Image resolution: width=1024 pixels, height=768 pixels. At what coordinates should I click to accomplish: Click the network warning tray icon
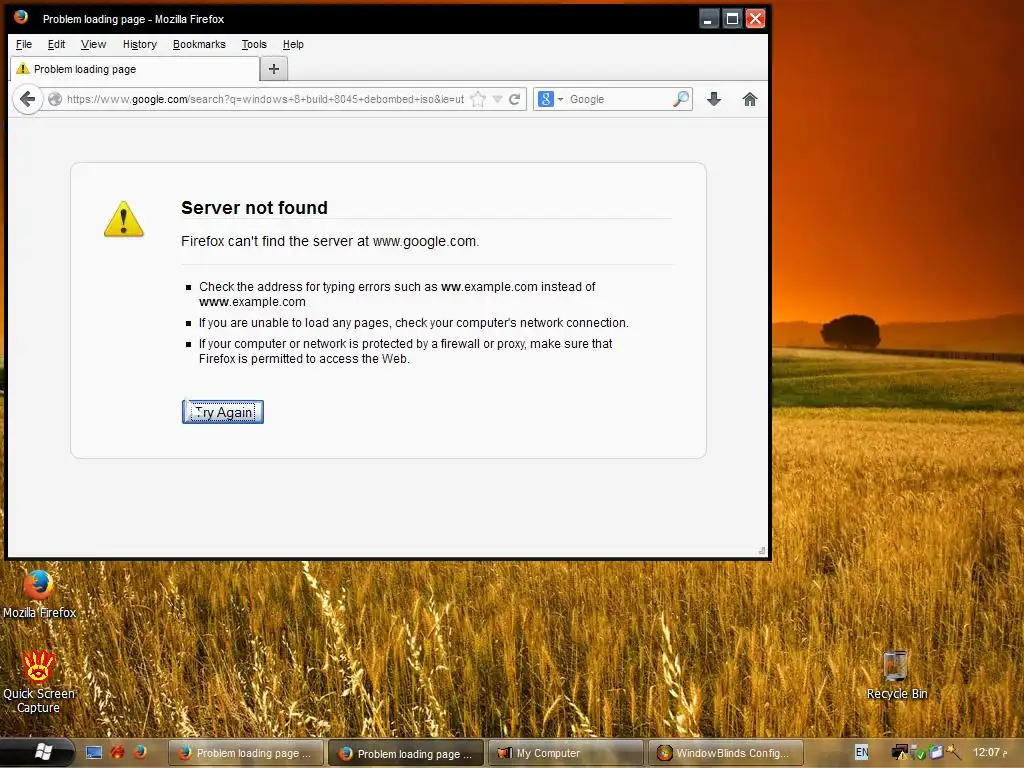[900, 753]
